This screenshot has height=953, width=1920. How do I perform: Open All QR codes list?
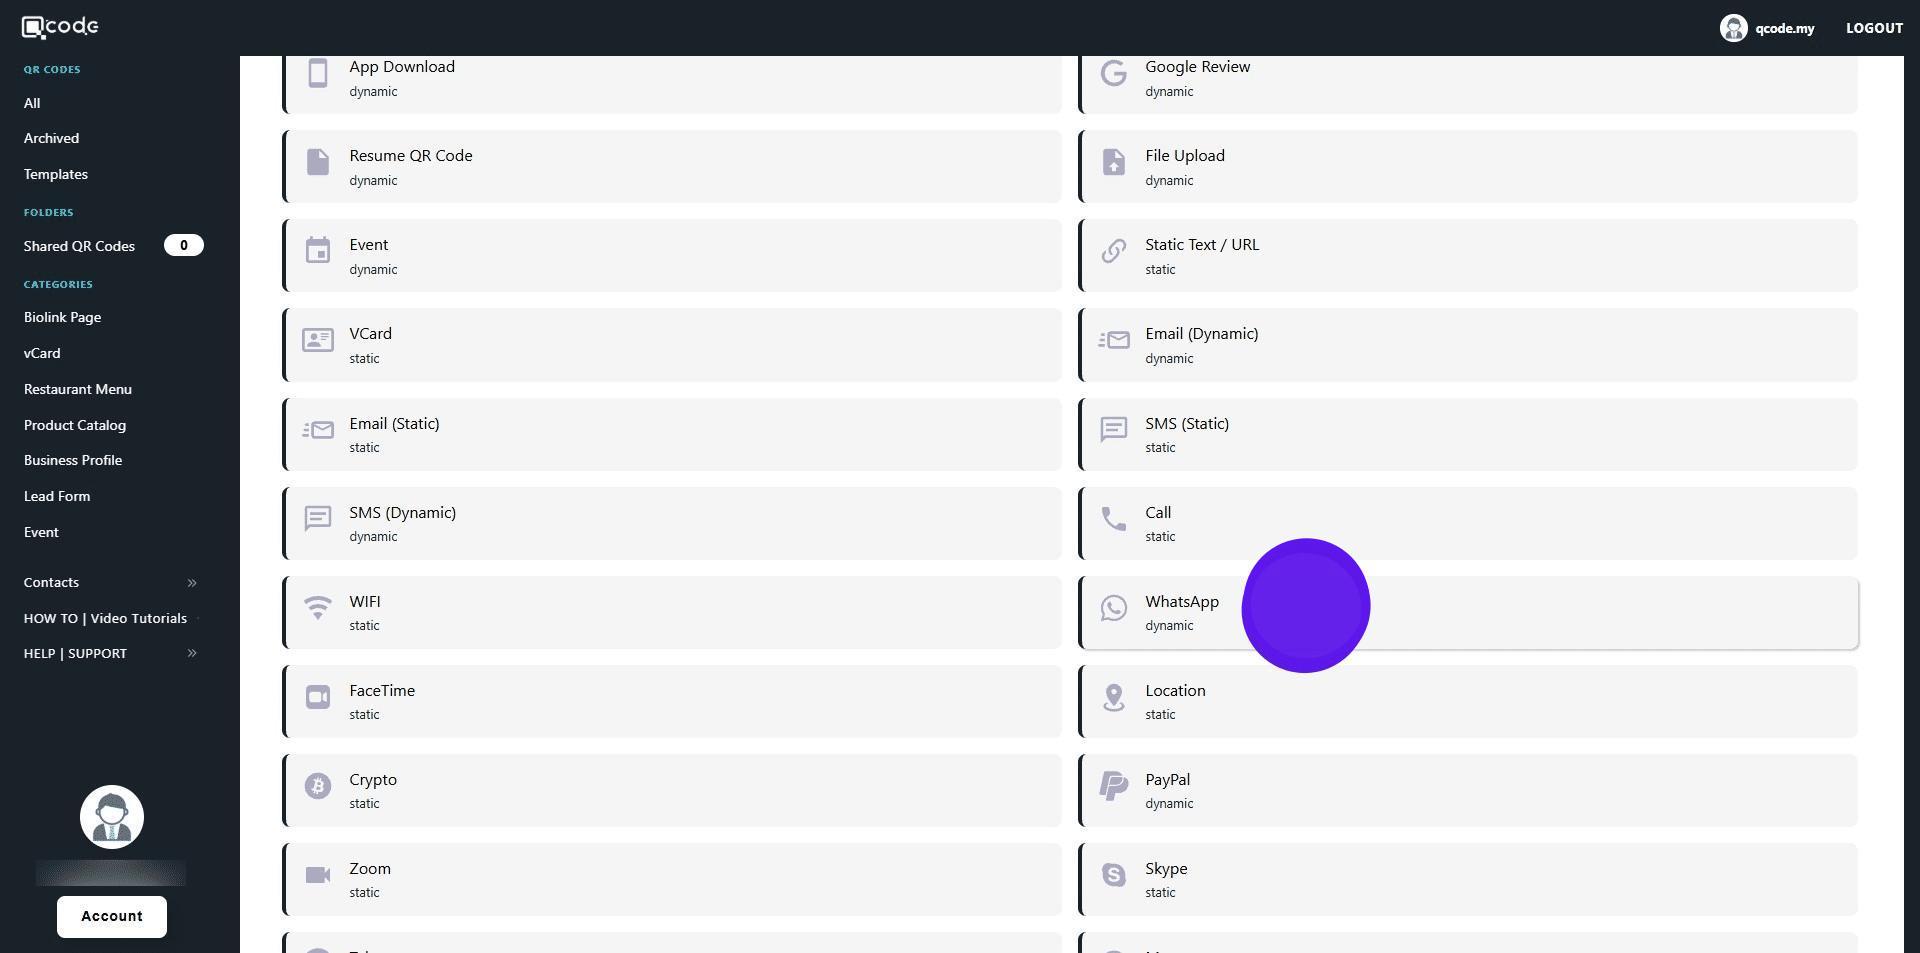tap(32, 103)
